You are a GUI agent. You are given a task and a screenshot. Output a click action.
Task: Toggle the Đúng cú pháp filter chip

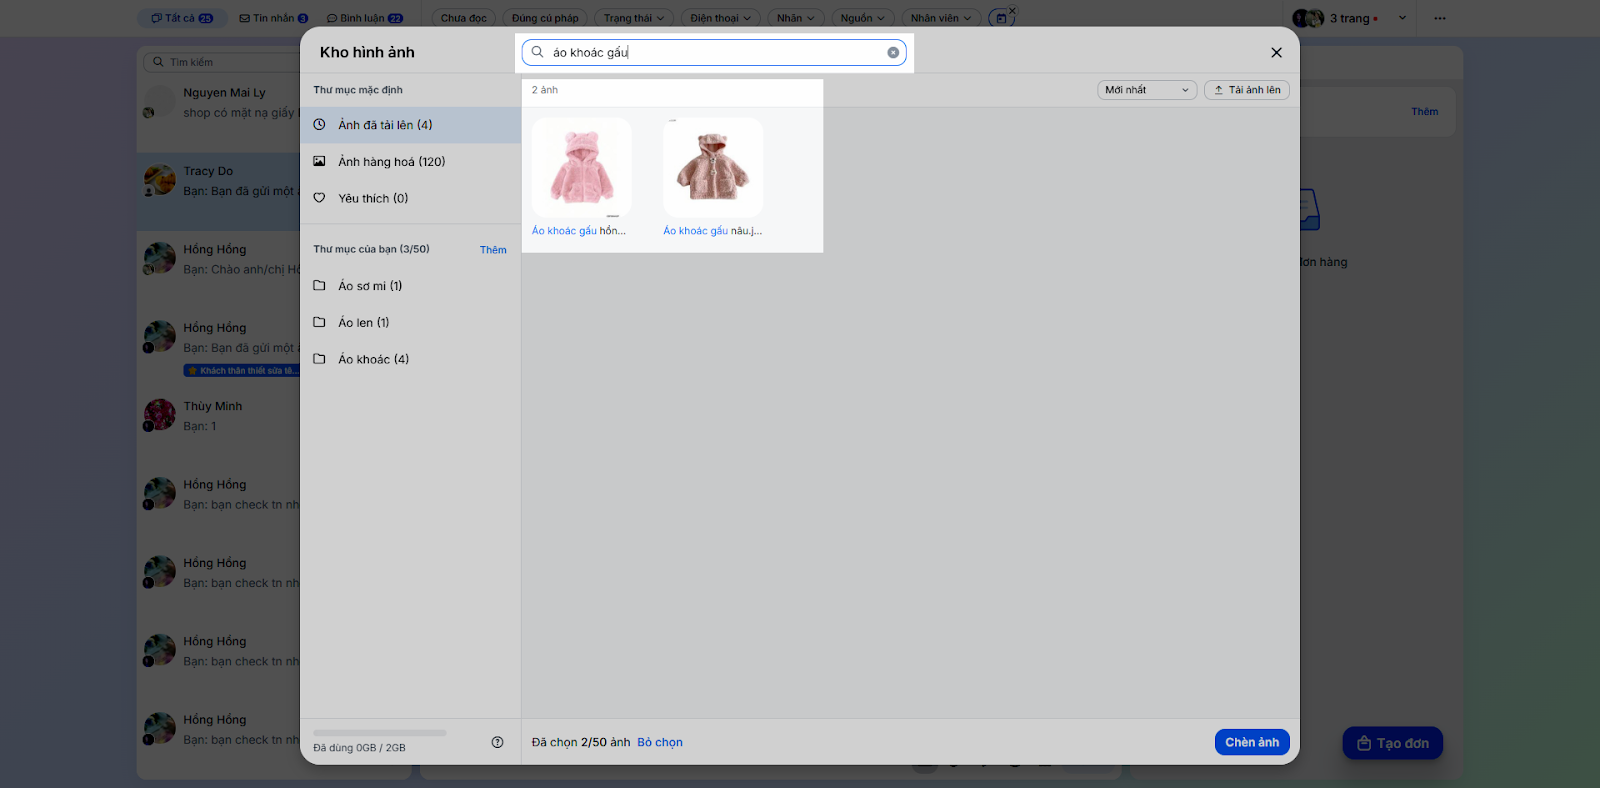(x=545, y=18)
